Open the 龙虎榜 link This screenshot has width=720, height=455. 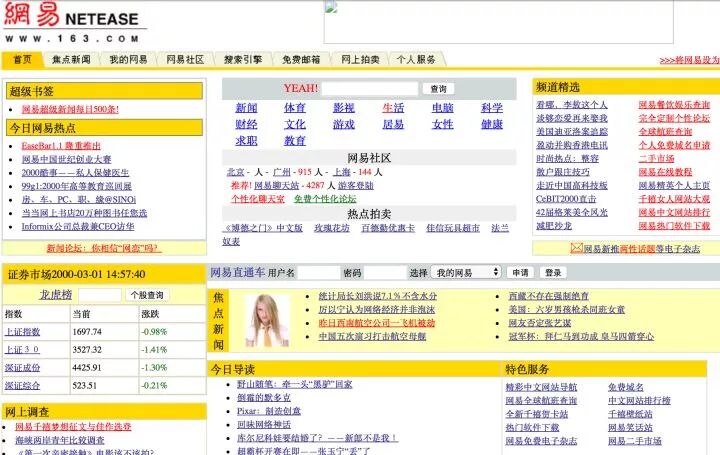click(56, 295)
